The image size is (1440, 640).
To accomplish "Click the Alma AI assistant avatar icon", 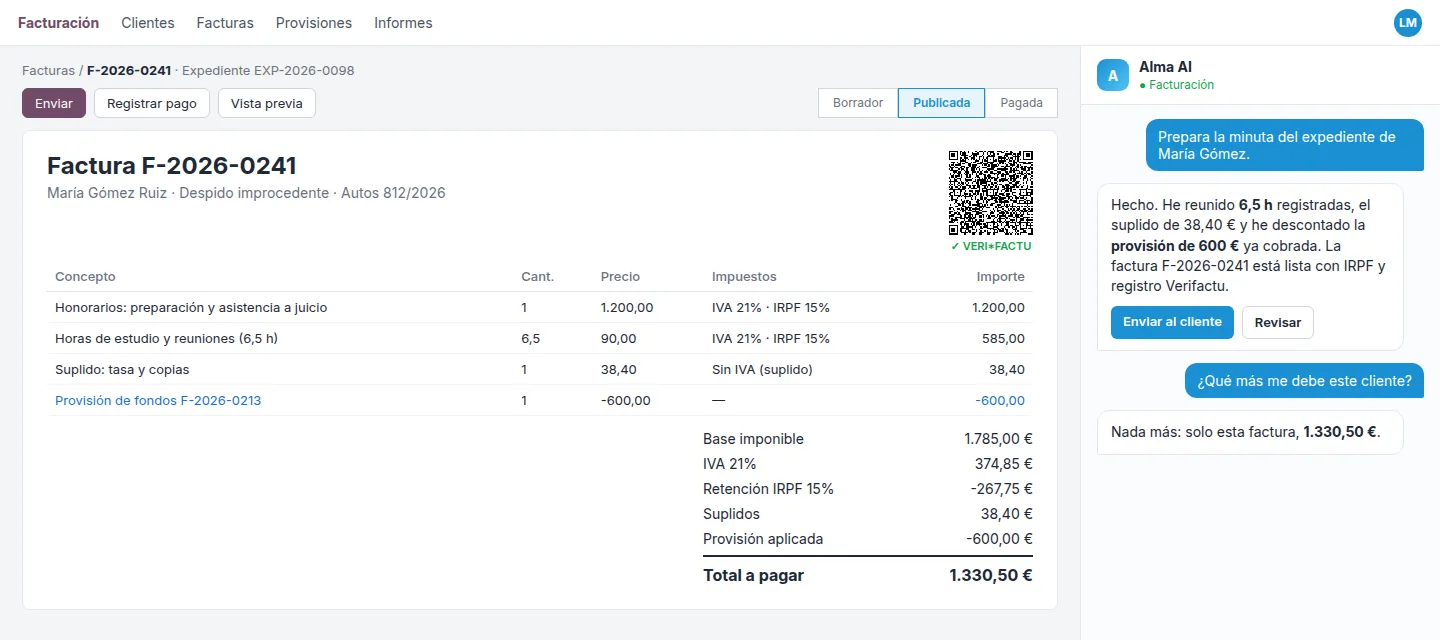I will (1113, 75).
